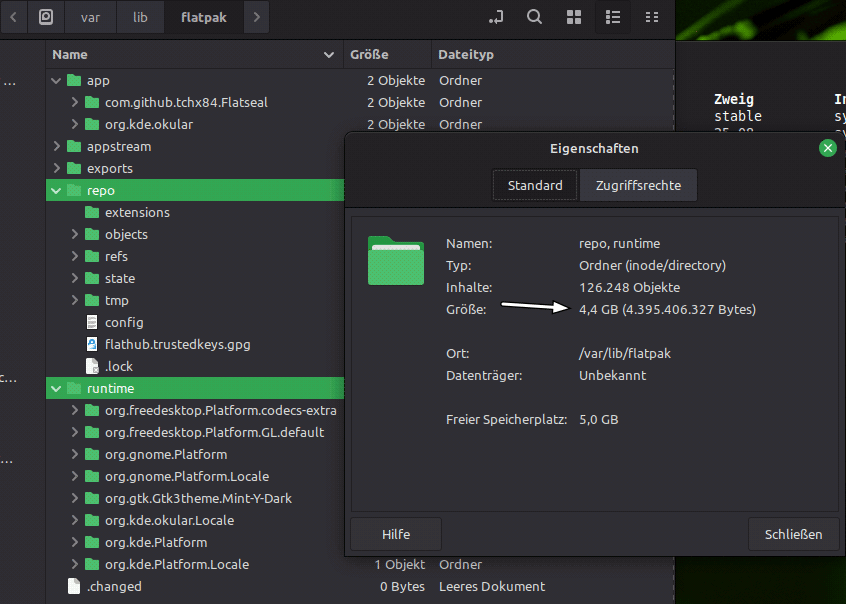Switch to icon grid view
The height and width of the screenshot is (604, 846).
574,17
